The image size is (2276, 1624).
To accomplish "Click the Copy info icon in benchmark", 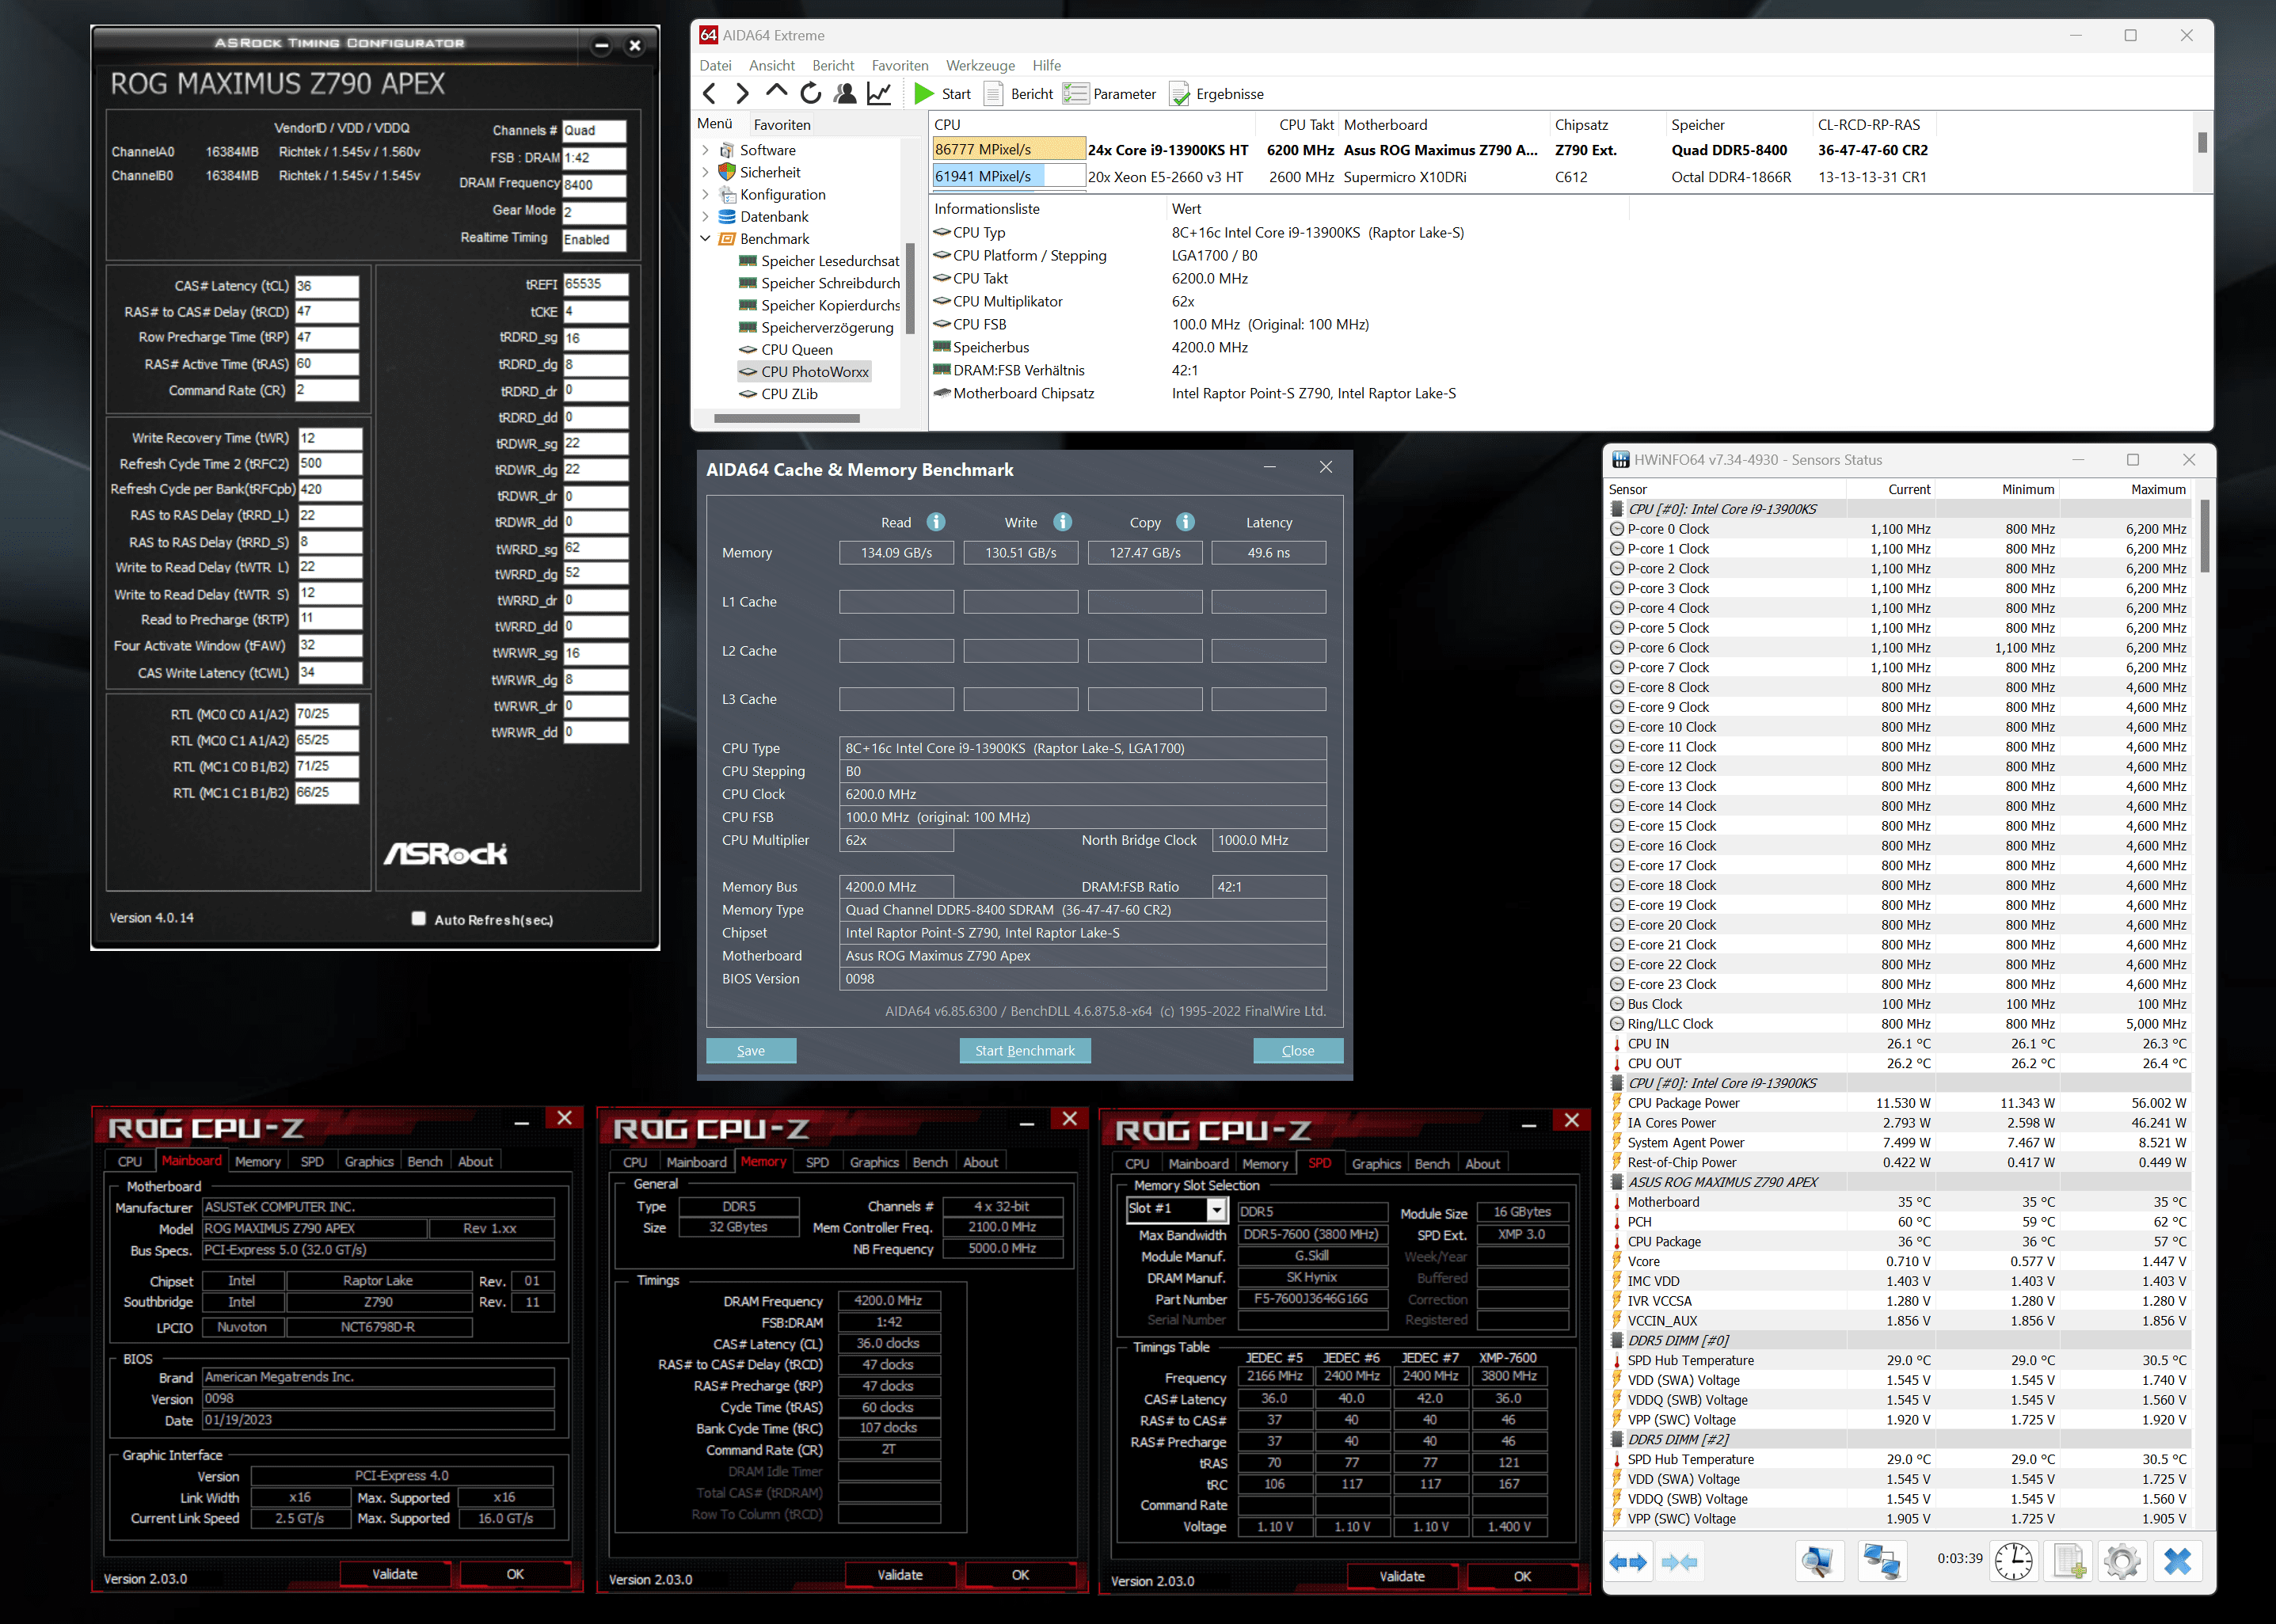I will 1186,522.
